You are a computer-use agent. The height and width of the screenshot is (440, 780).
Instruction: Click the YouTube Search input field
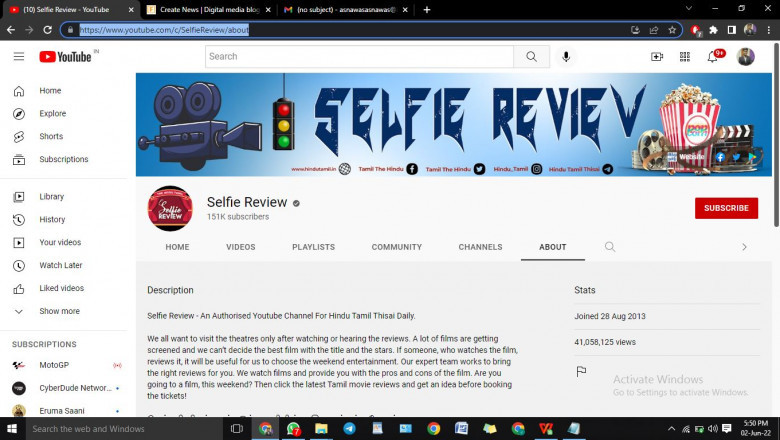(x=359, y=57)
